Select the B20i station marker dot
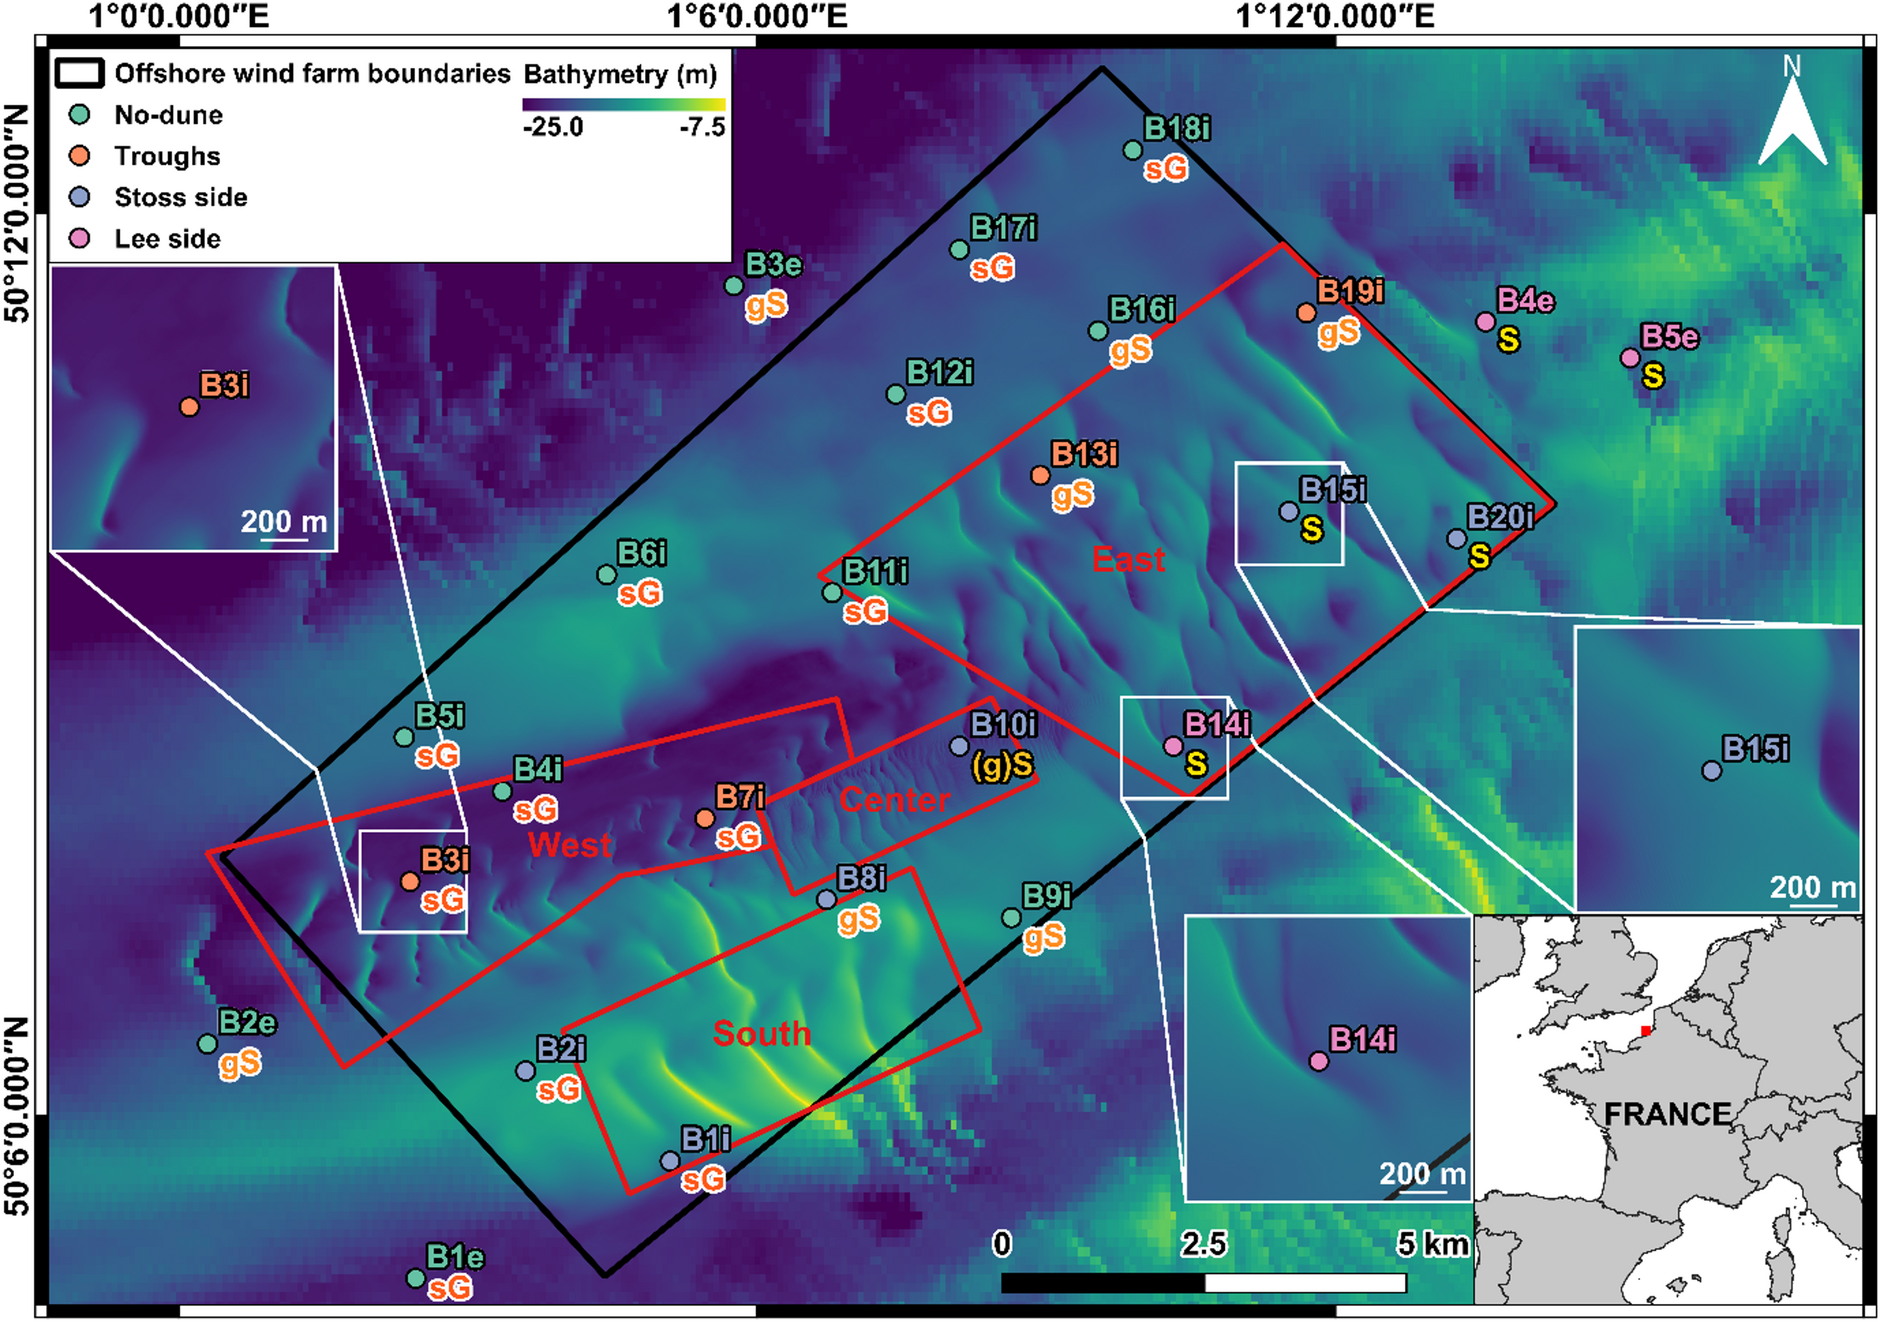Image resolution: width=1880 pixels, height=1322 pixels. [1457, 538]
